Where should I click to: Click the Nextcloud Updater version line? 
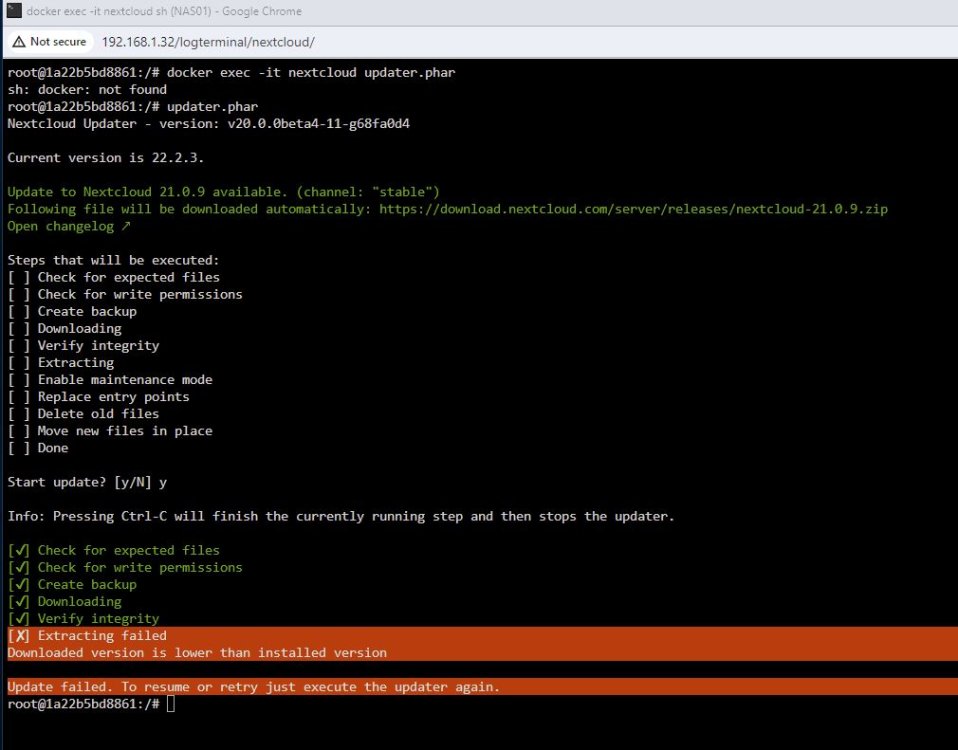208,123
